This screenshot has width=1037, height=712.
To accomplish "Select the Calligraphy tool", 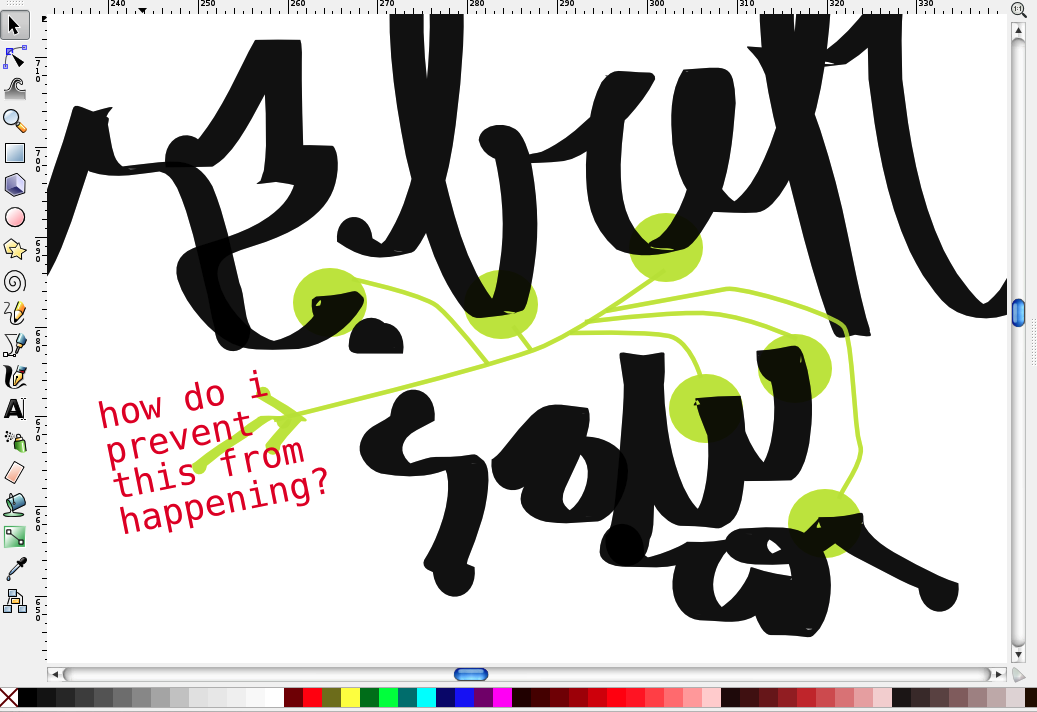I will 14,376.
